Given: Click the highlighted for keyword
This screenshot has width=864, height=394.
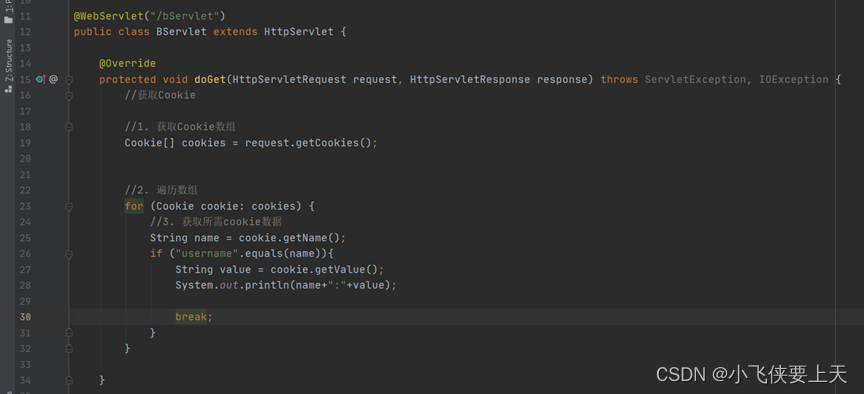Looking at the screenshot, I should pos(134,206).
